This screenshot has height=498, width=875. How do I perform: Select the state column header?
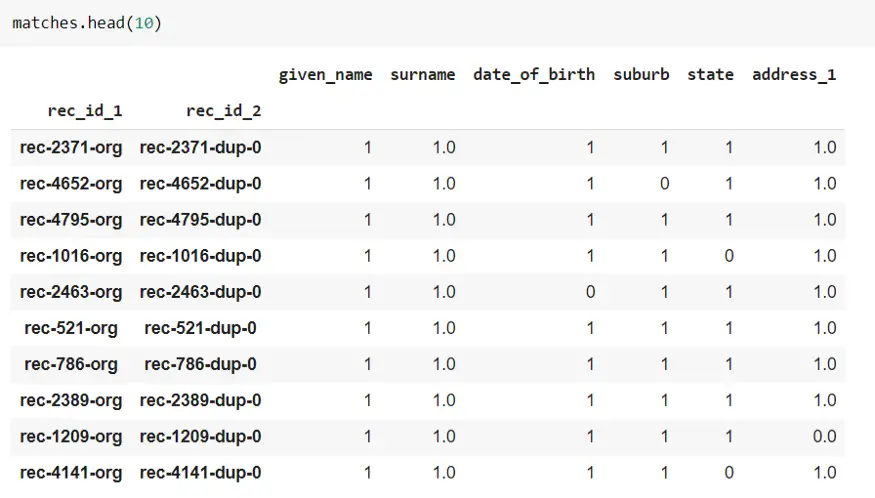710,75
